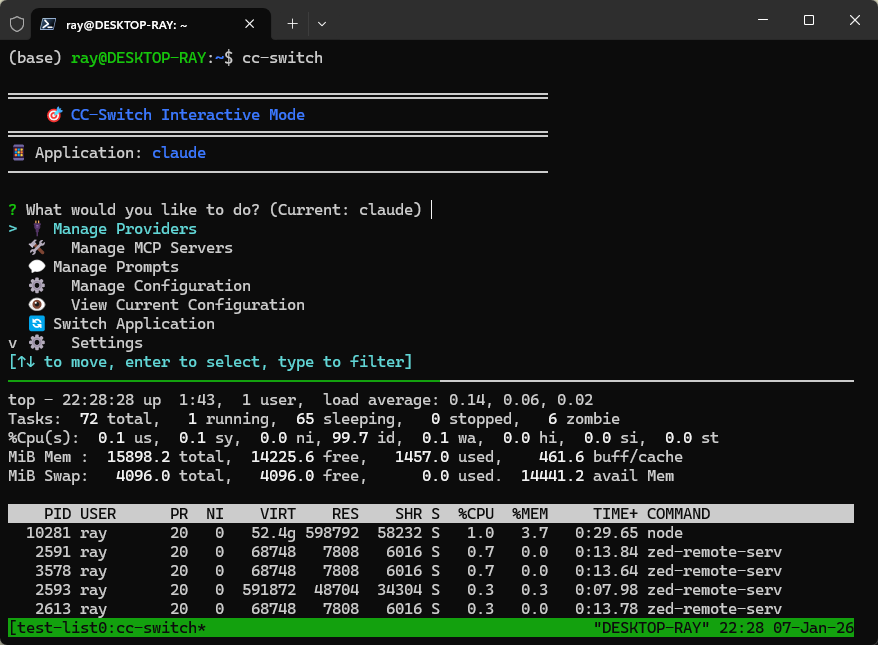Click the plug icon for Manage Providers
Screen dimensions: 878x645
point(37,229)
